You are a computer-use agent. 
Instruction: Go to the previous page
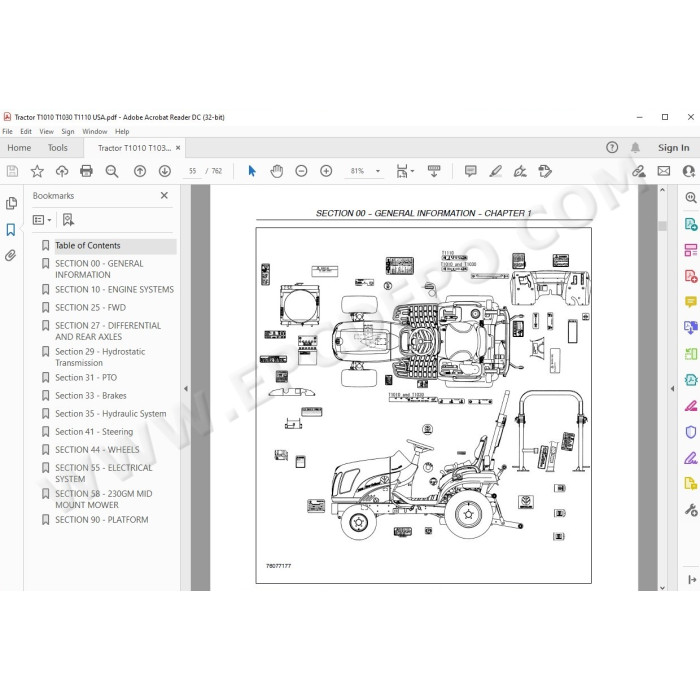pyautogui.click(x=140, y=171)
